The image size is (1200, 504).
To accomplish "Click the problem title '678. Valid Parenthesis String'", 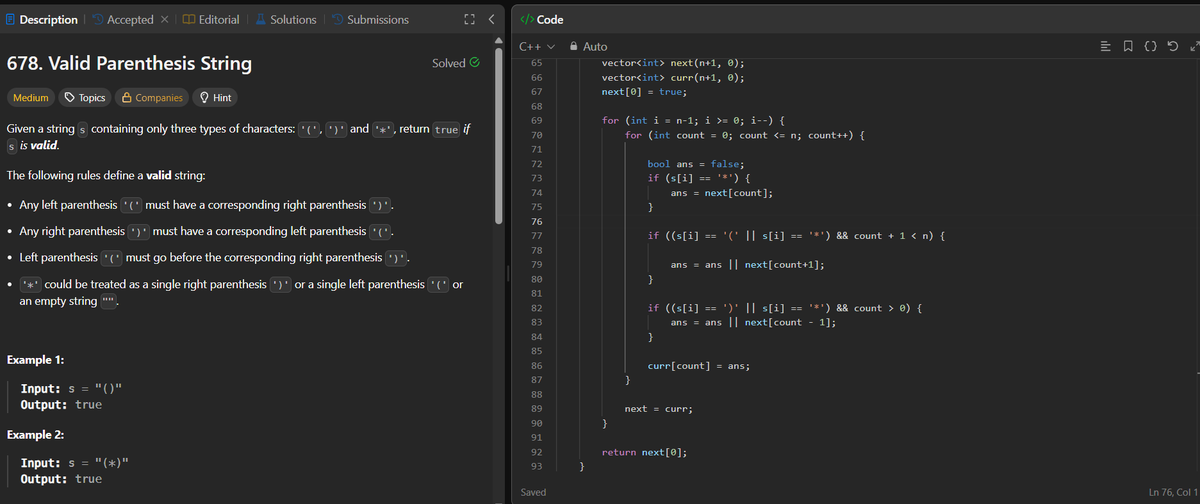I will (x=129, y=64).
